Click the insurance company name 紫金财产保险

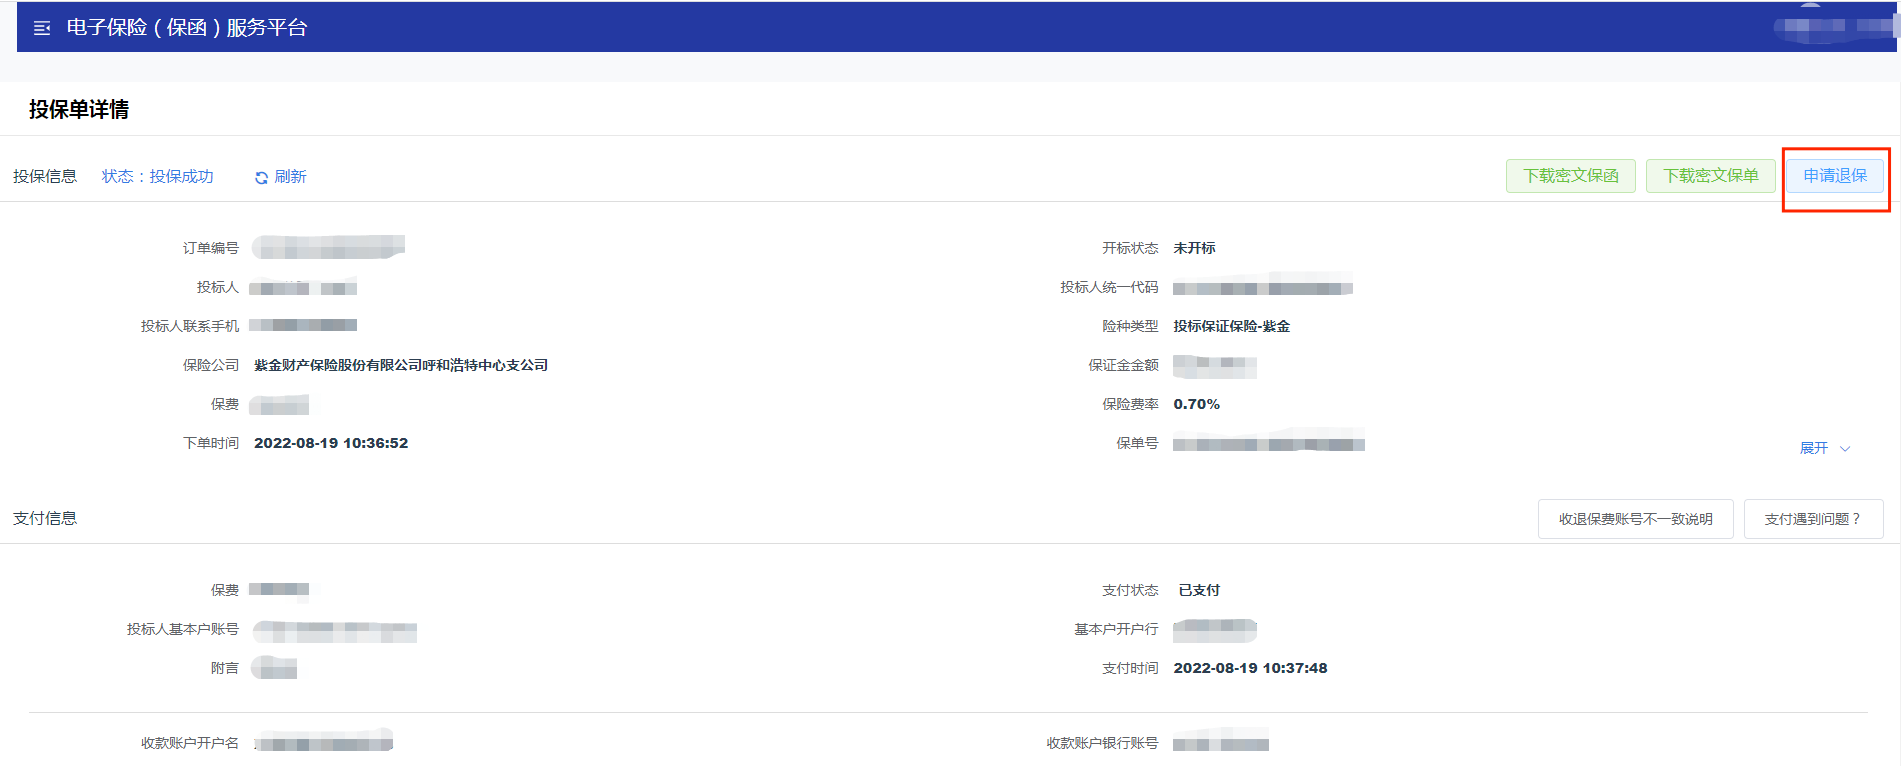click(401, 365)
